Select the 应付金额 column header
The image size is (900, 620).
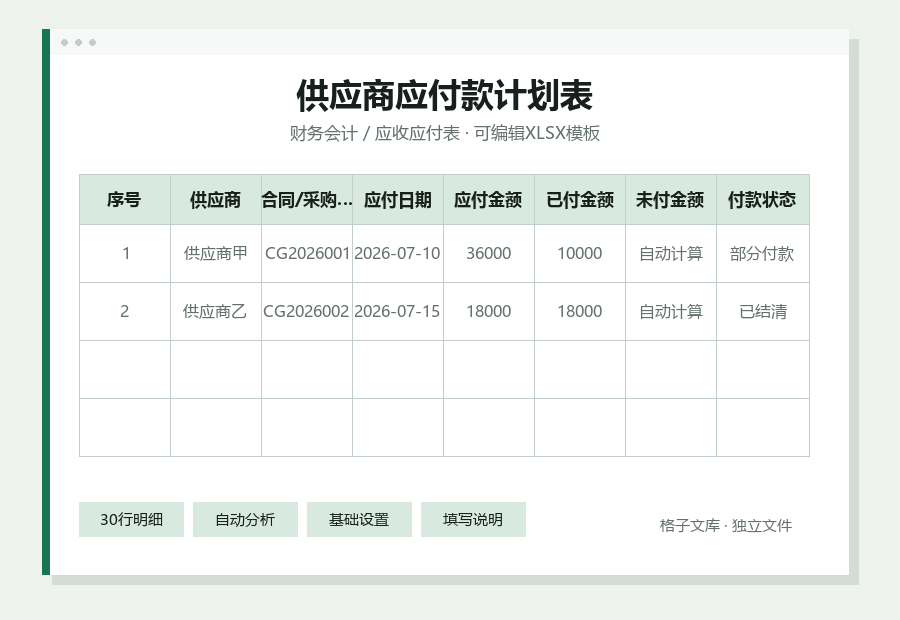pyautogui.click(x=488, y=200)
